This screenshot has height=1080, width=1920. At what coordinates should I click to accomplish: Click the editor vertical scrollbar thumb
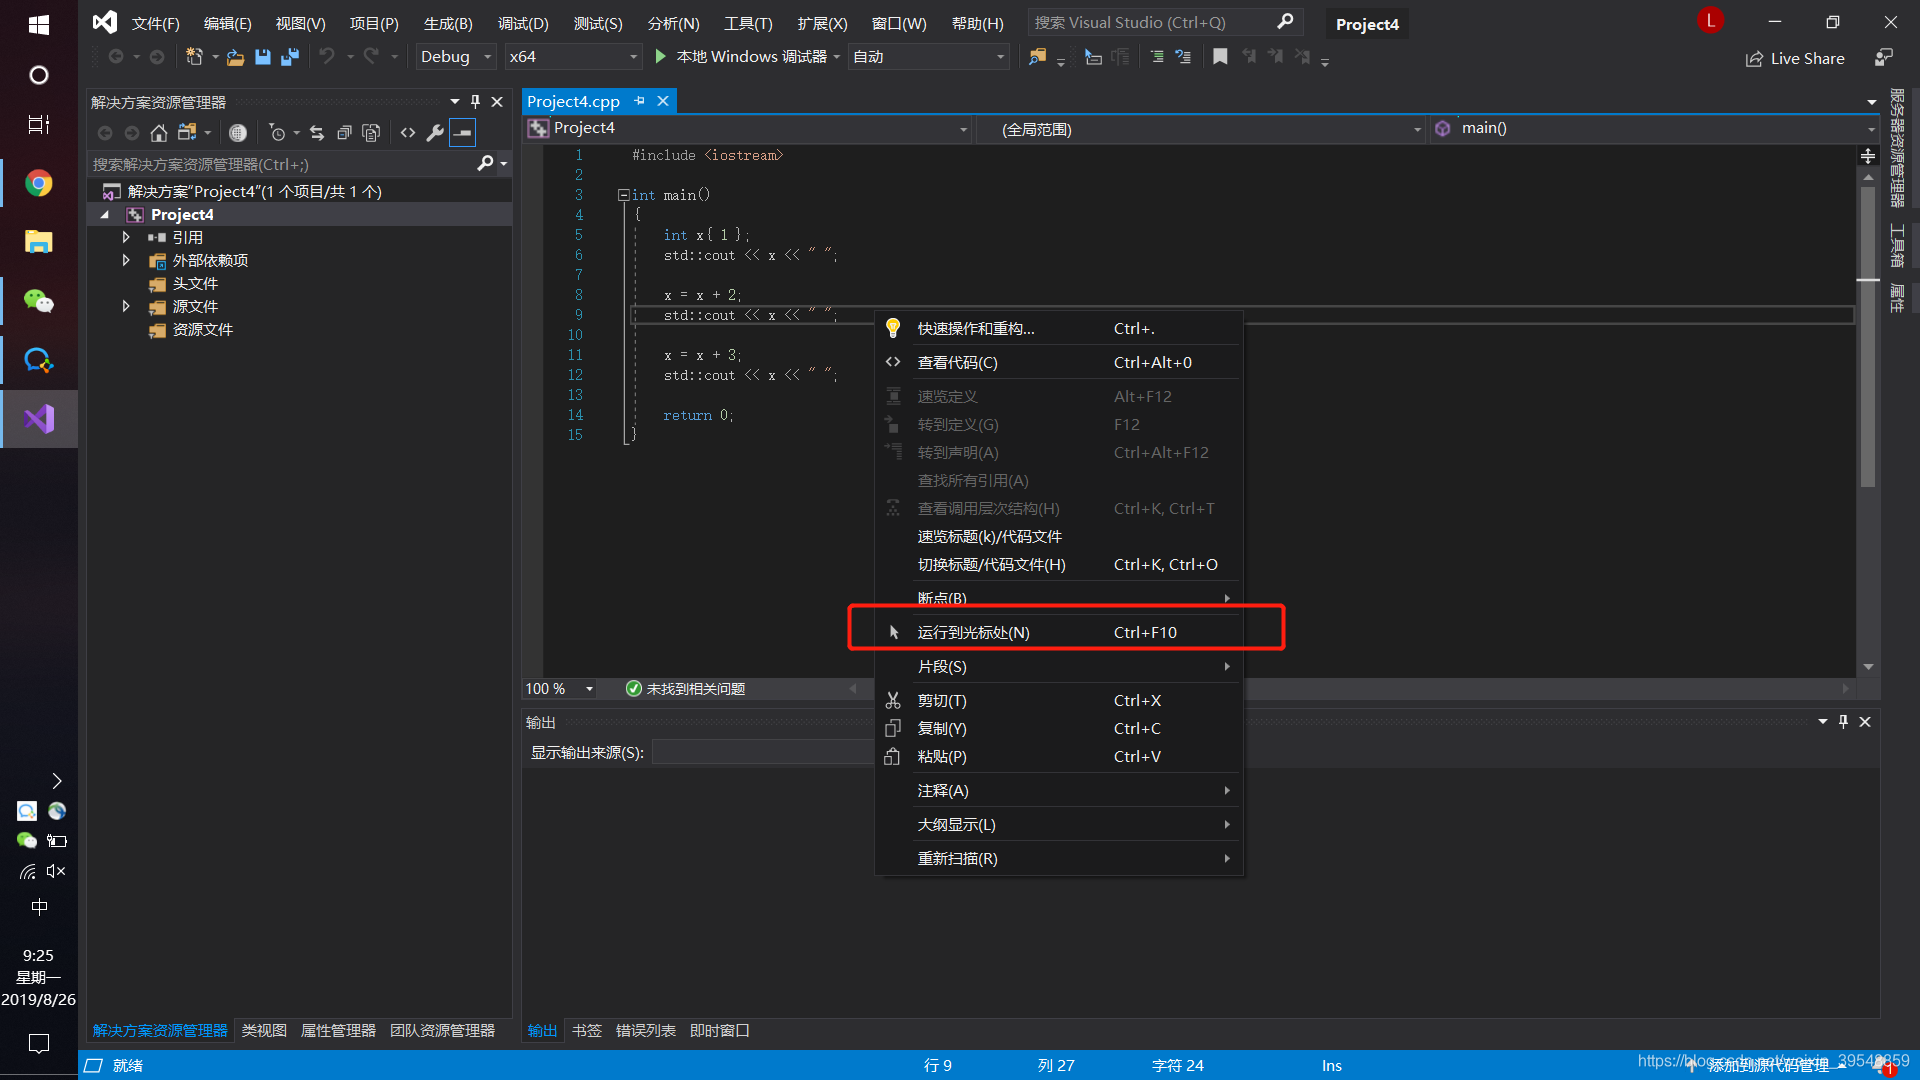pyautogui.click(x=1867, y=335)
